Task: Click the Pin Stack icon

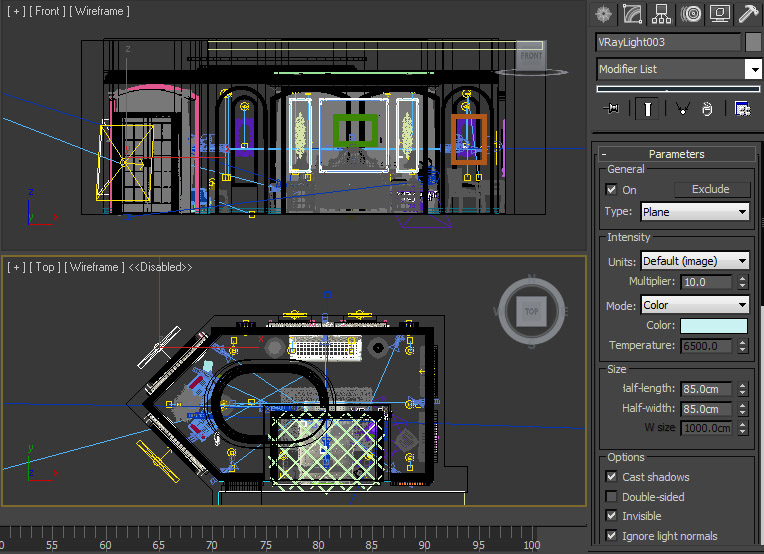Action: point(612,109)
